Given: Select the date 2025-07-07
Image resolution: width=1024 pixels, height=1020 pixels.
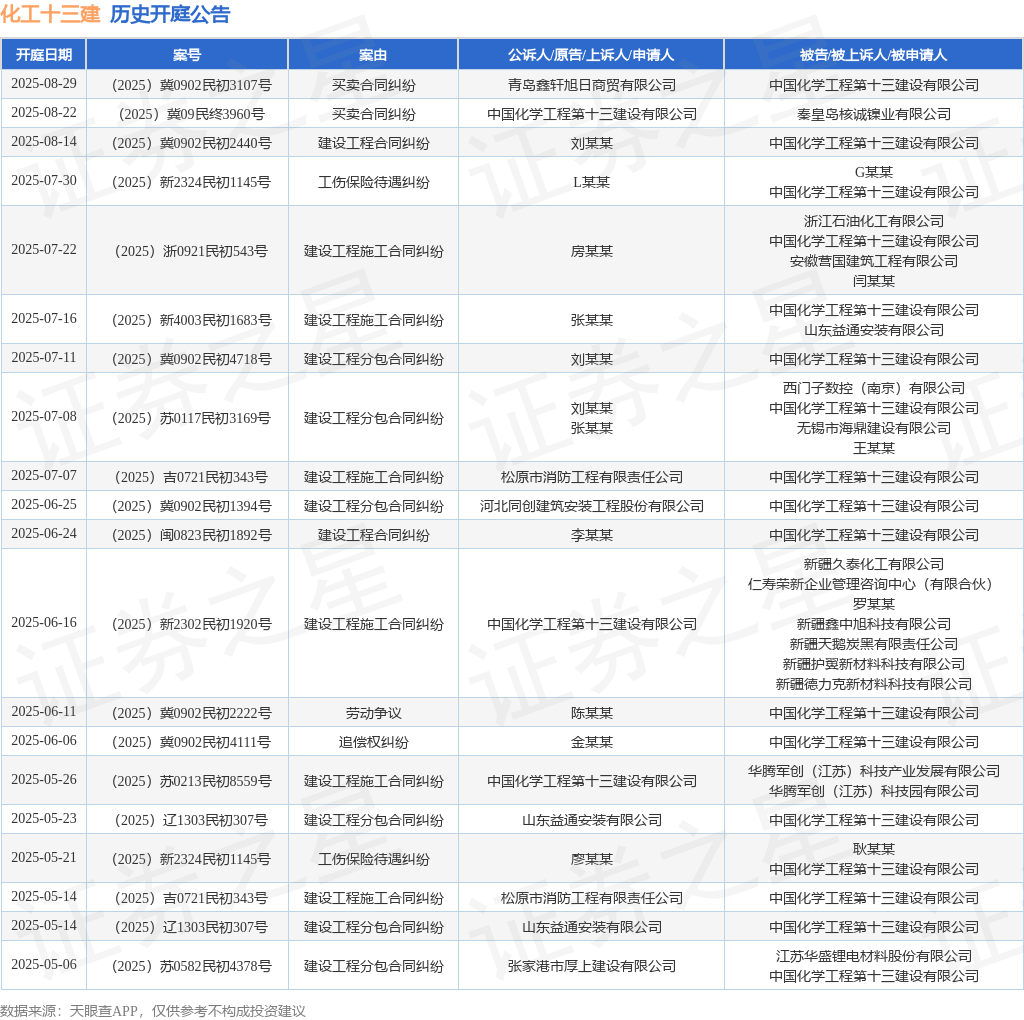Looking at the screenshot, I should coord(44,475).
